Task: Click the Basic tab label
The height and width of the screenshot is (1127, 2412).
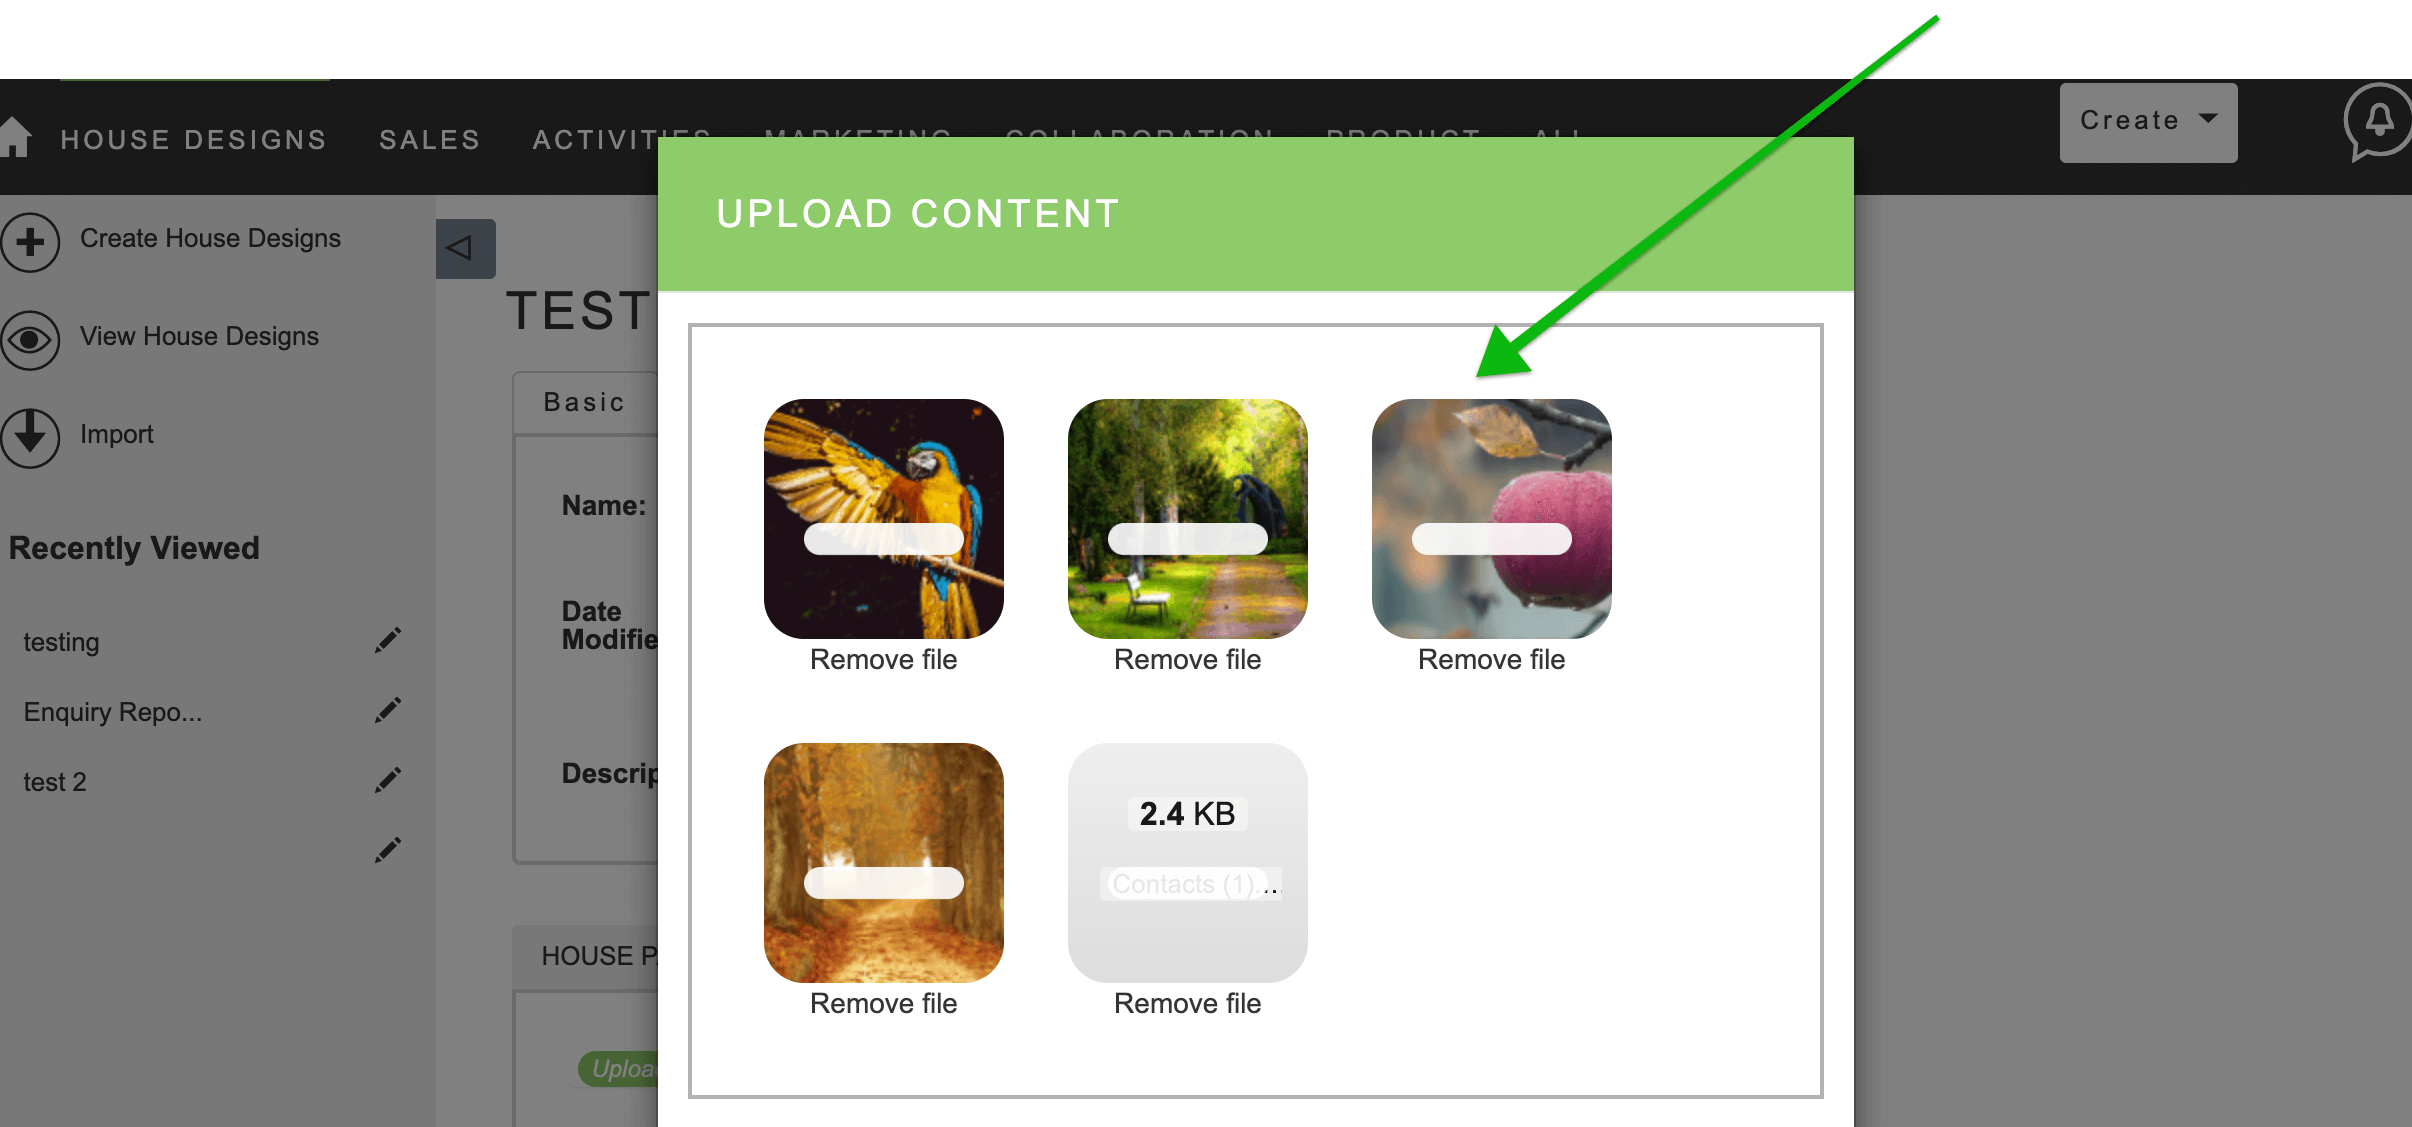Action: 585,401
